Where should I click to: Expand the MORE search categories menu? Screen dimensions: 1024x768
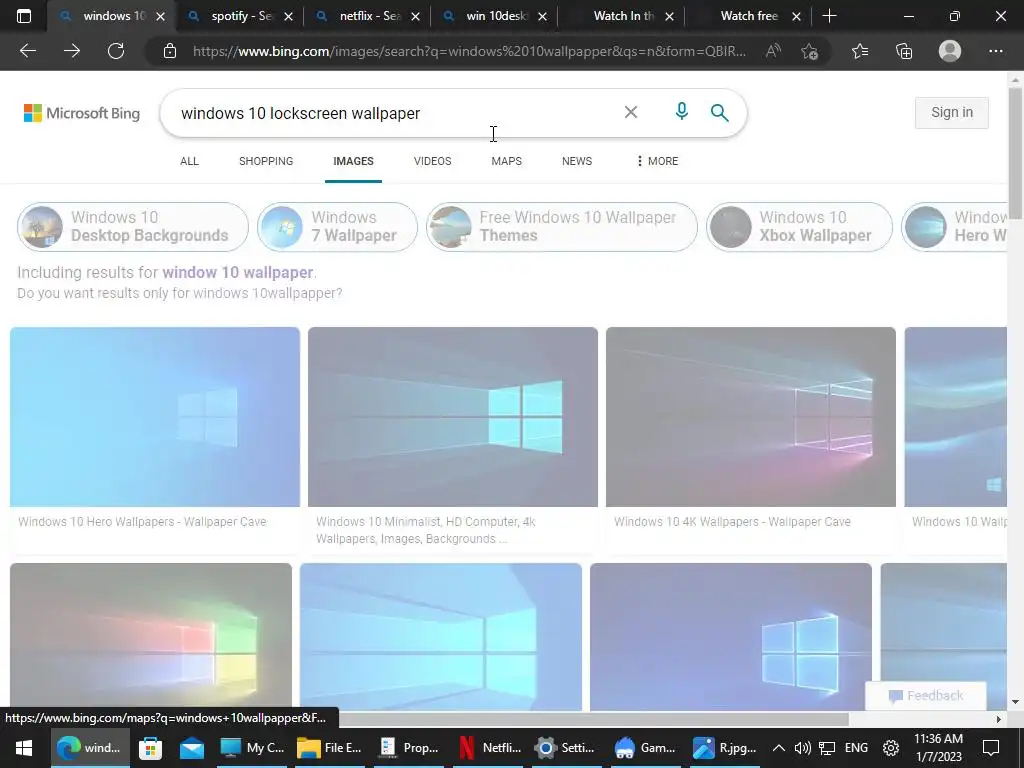[x=657, y=161]
